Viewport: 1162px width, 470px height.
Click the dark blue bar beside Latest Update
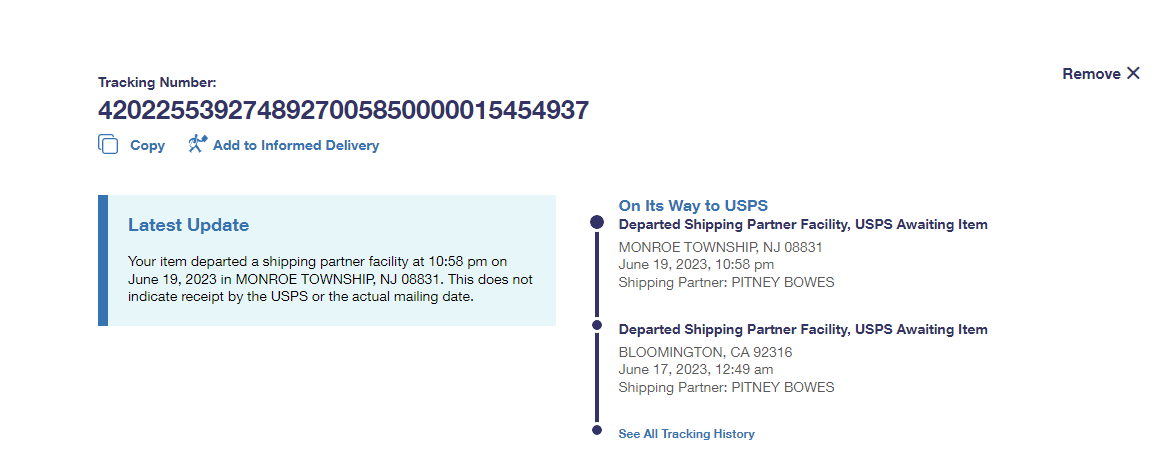(x=102, y=260)
